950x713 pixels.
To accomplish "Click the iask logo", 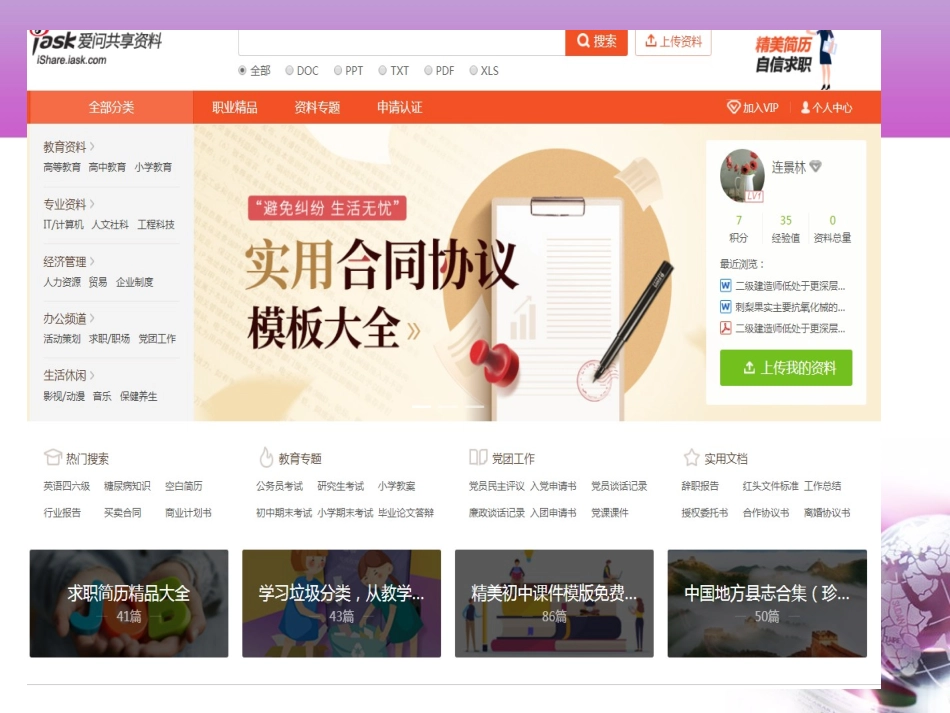I will click(x=97, y=47).
